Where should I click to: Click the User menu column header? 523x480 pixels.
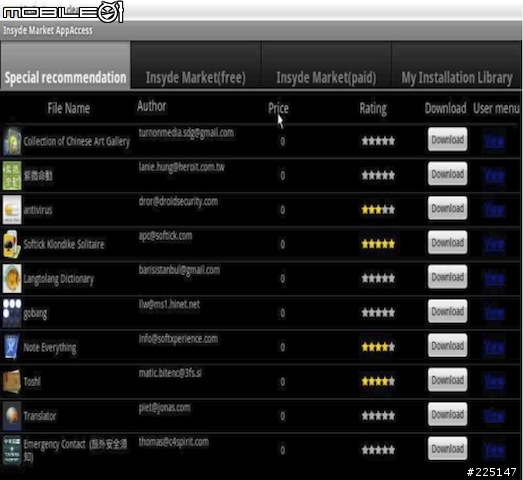[x=496, y=108]
